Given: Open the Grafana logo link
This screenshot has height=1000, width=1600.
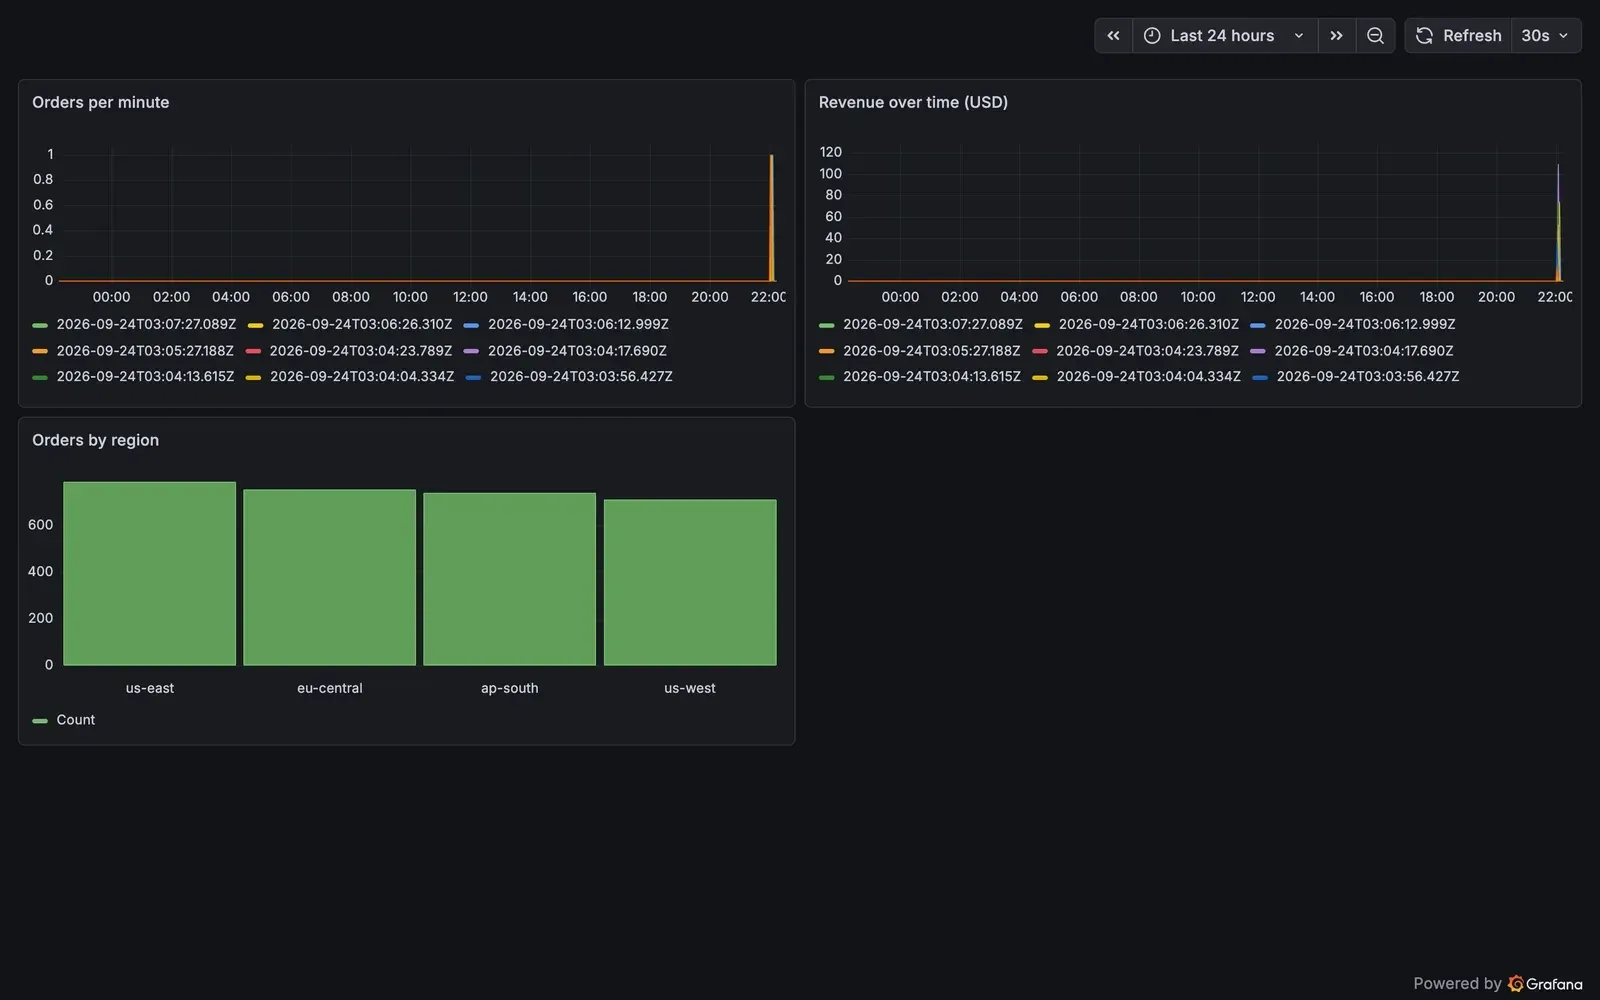Looking at the screenshot, I should [x=1545, y=984].
